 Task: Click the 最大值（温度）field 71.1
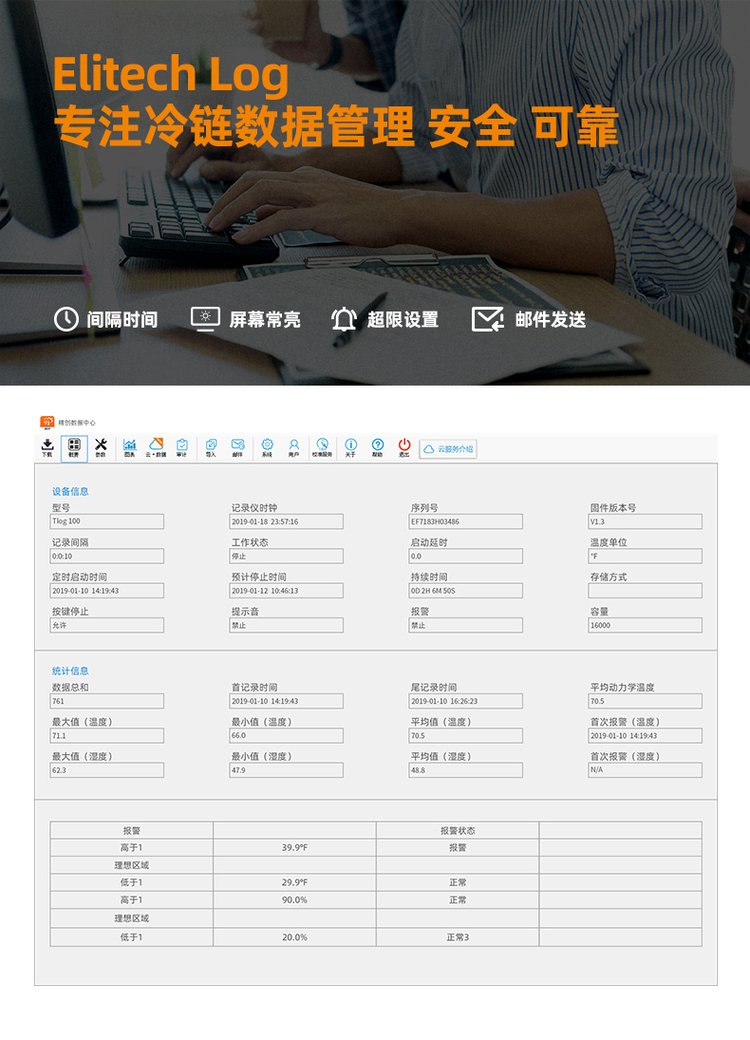tap(107, 736)
